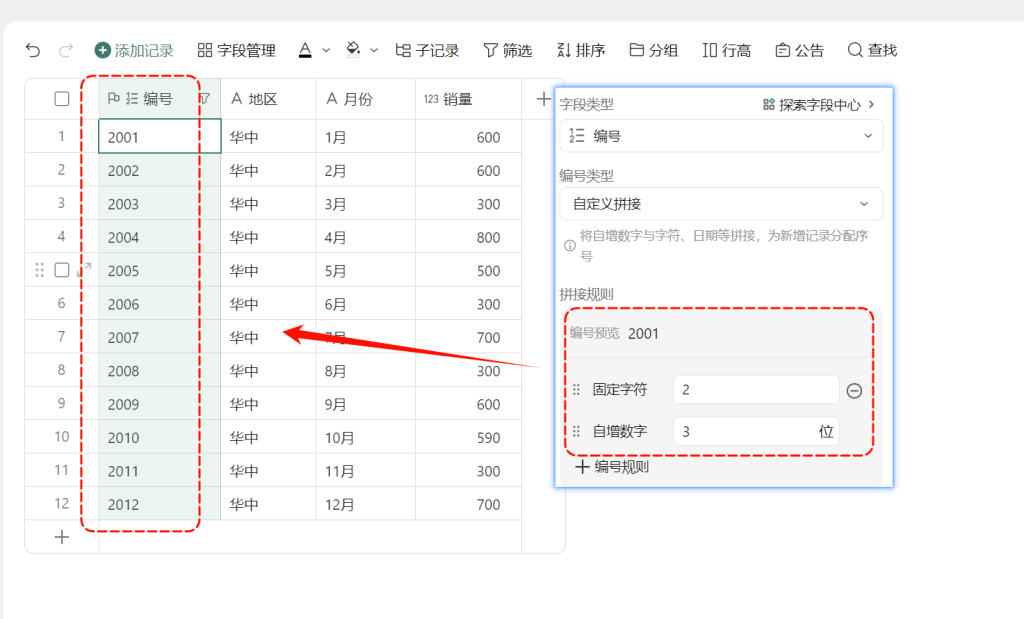
Task: Select the 12月 cell
Action: click(x=366, y=503)
